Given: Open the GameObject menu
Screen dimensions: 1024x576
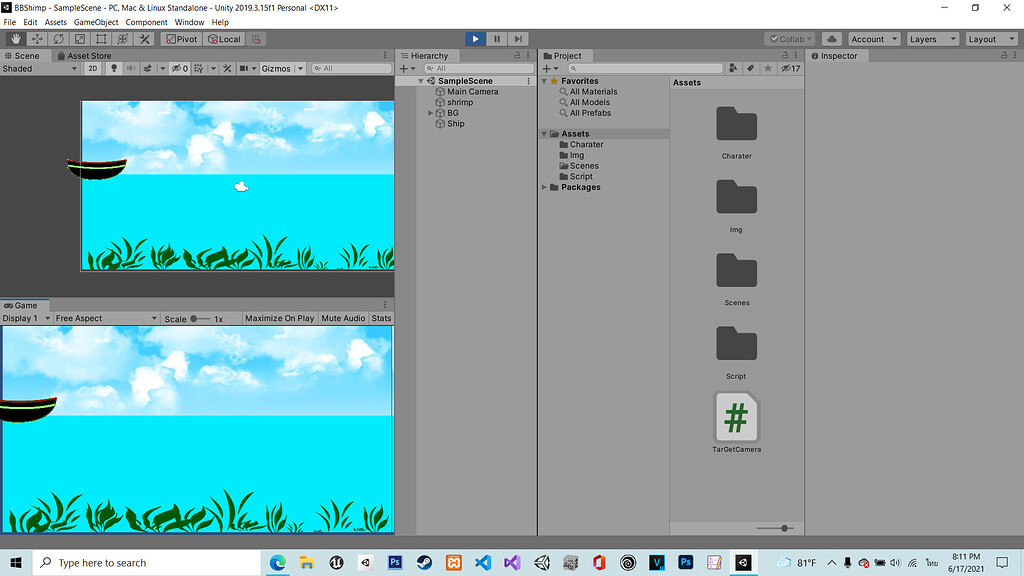Looking at the screenshot, I should tap(95, 22).
